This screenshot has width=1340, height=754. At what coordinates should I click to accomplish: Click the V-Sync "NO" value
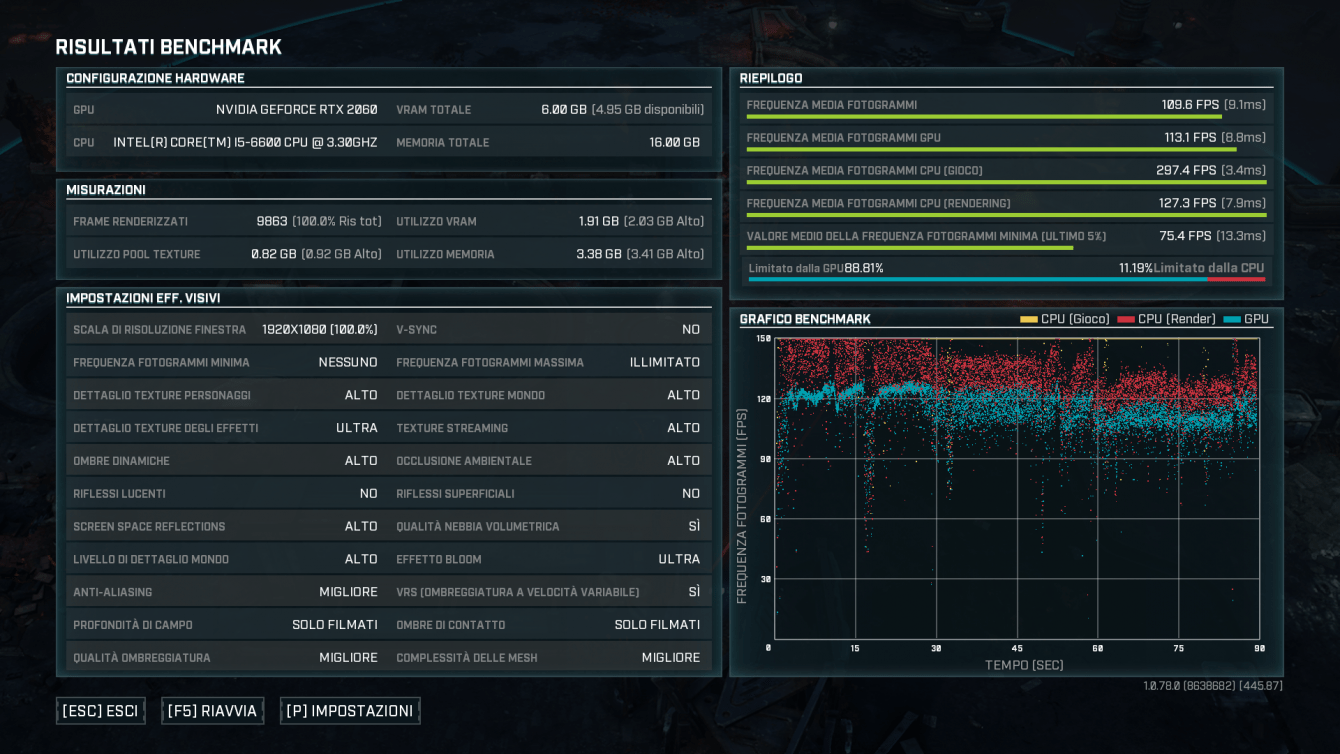pos(691,330)
